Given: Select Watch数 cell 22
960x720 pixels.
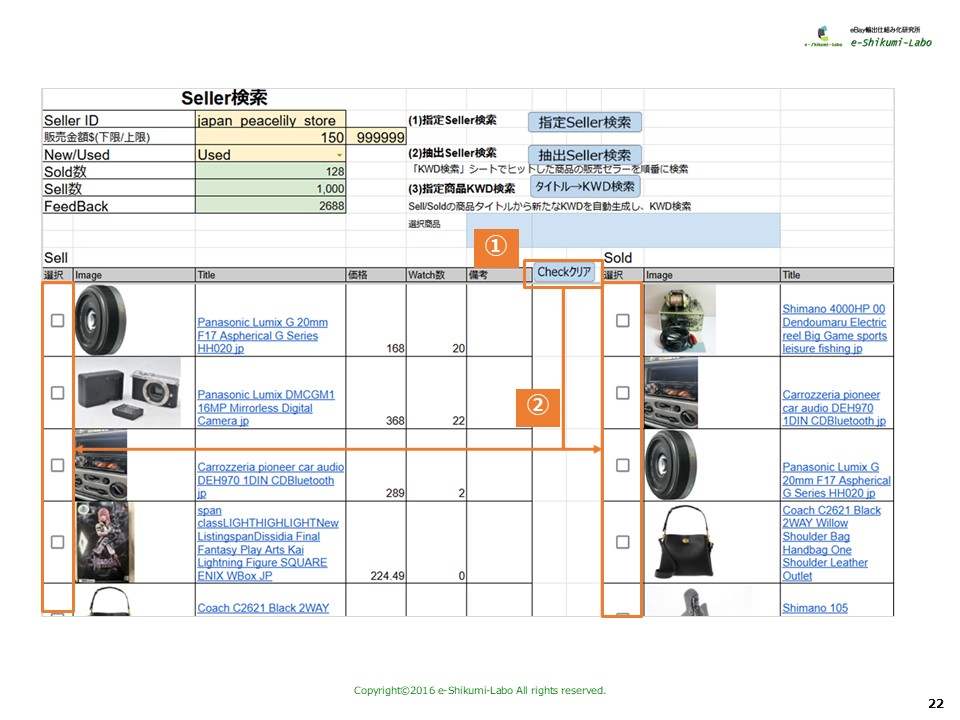Looking at the screenshot, I should coord(436,392).
